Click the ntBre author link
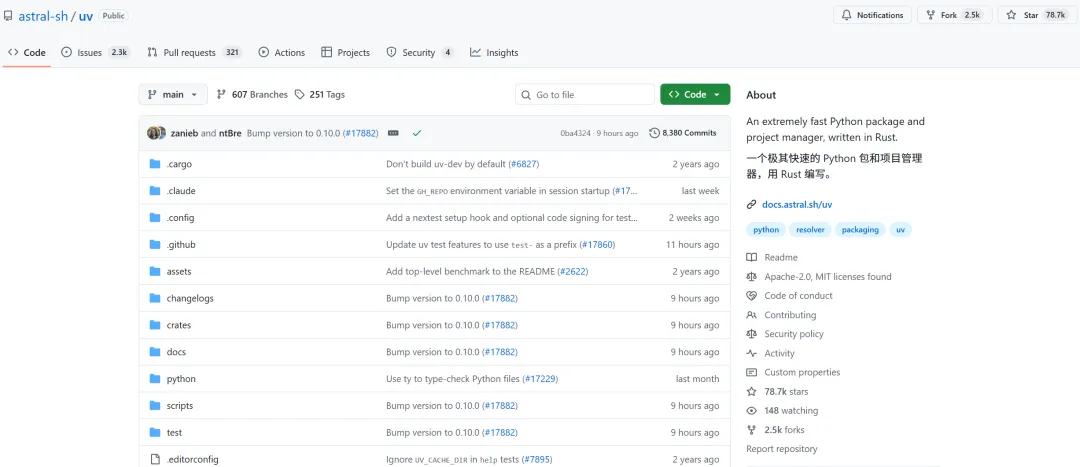 [230, 133]
